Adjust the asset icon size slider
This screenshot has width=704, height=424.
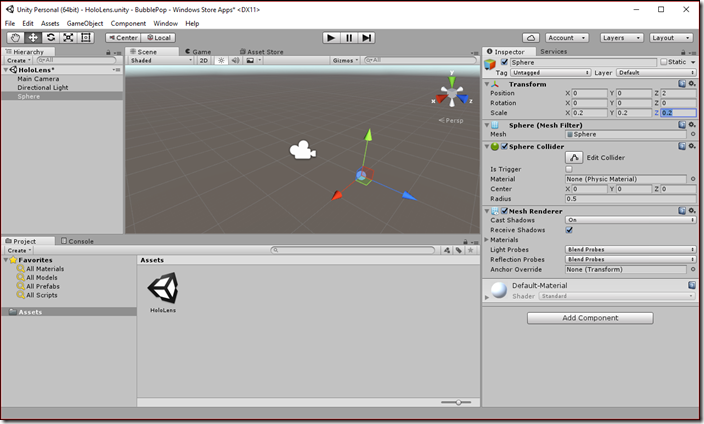(x=456, y=402)
